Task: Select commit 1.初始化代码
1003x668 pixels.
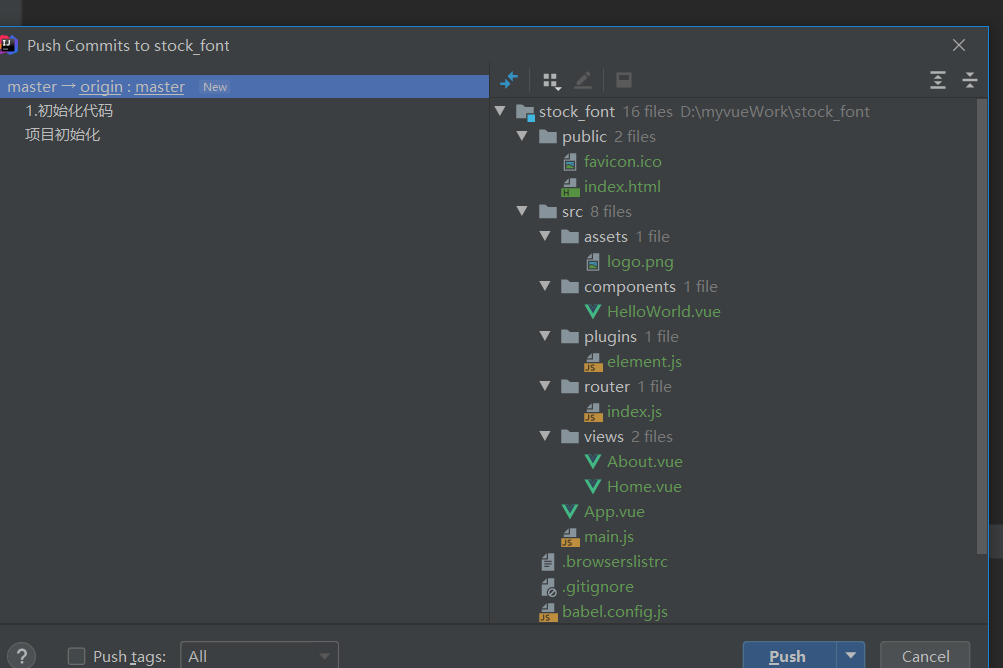Action: 69,111
